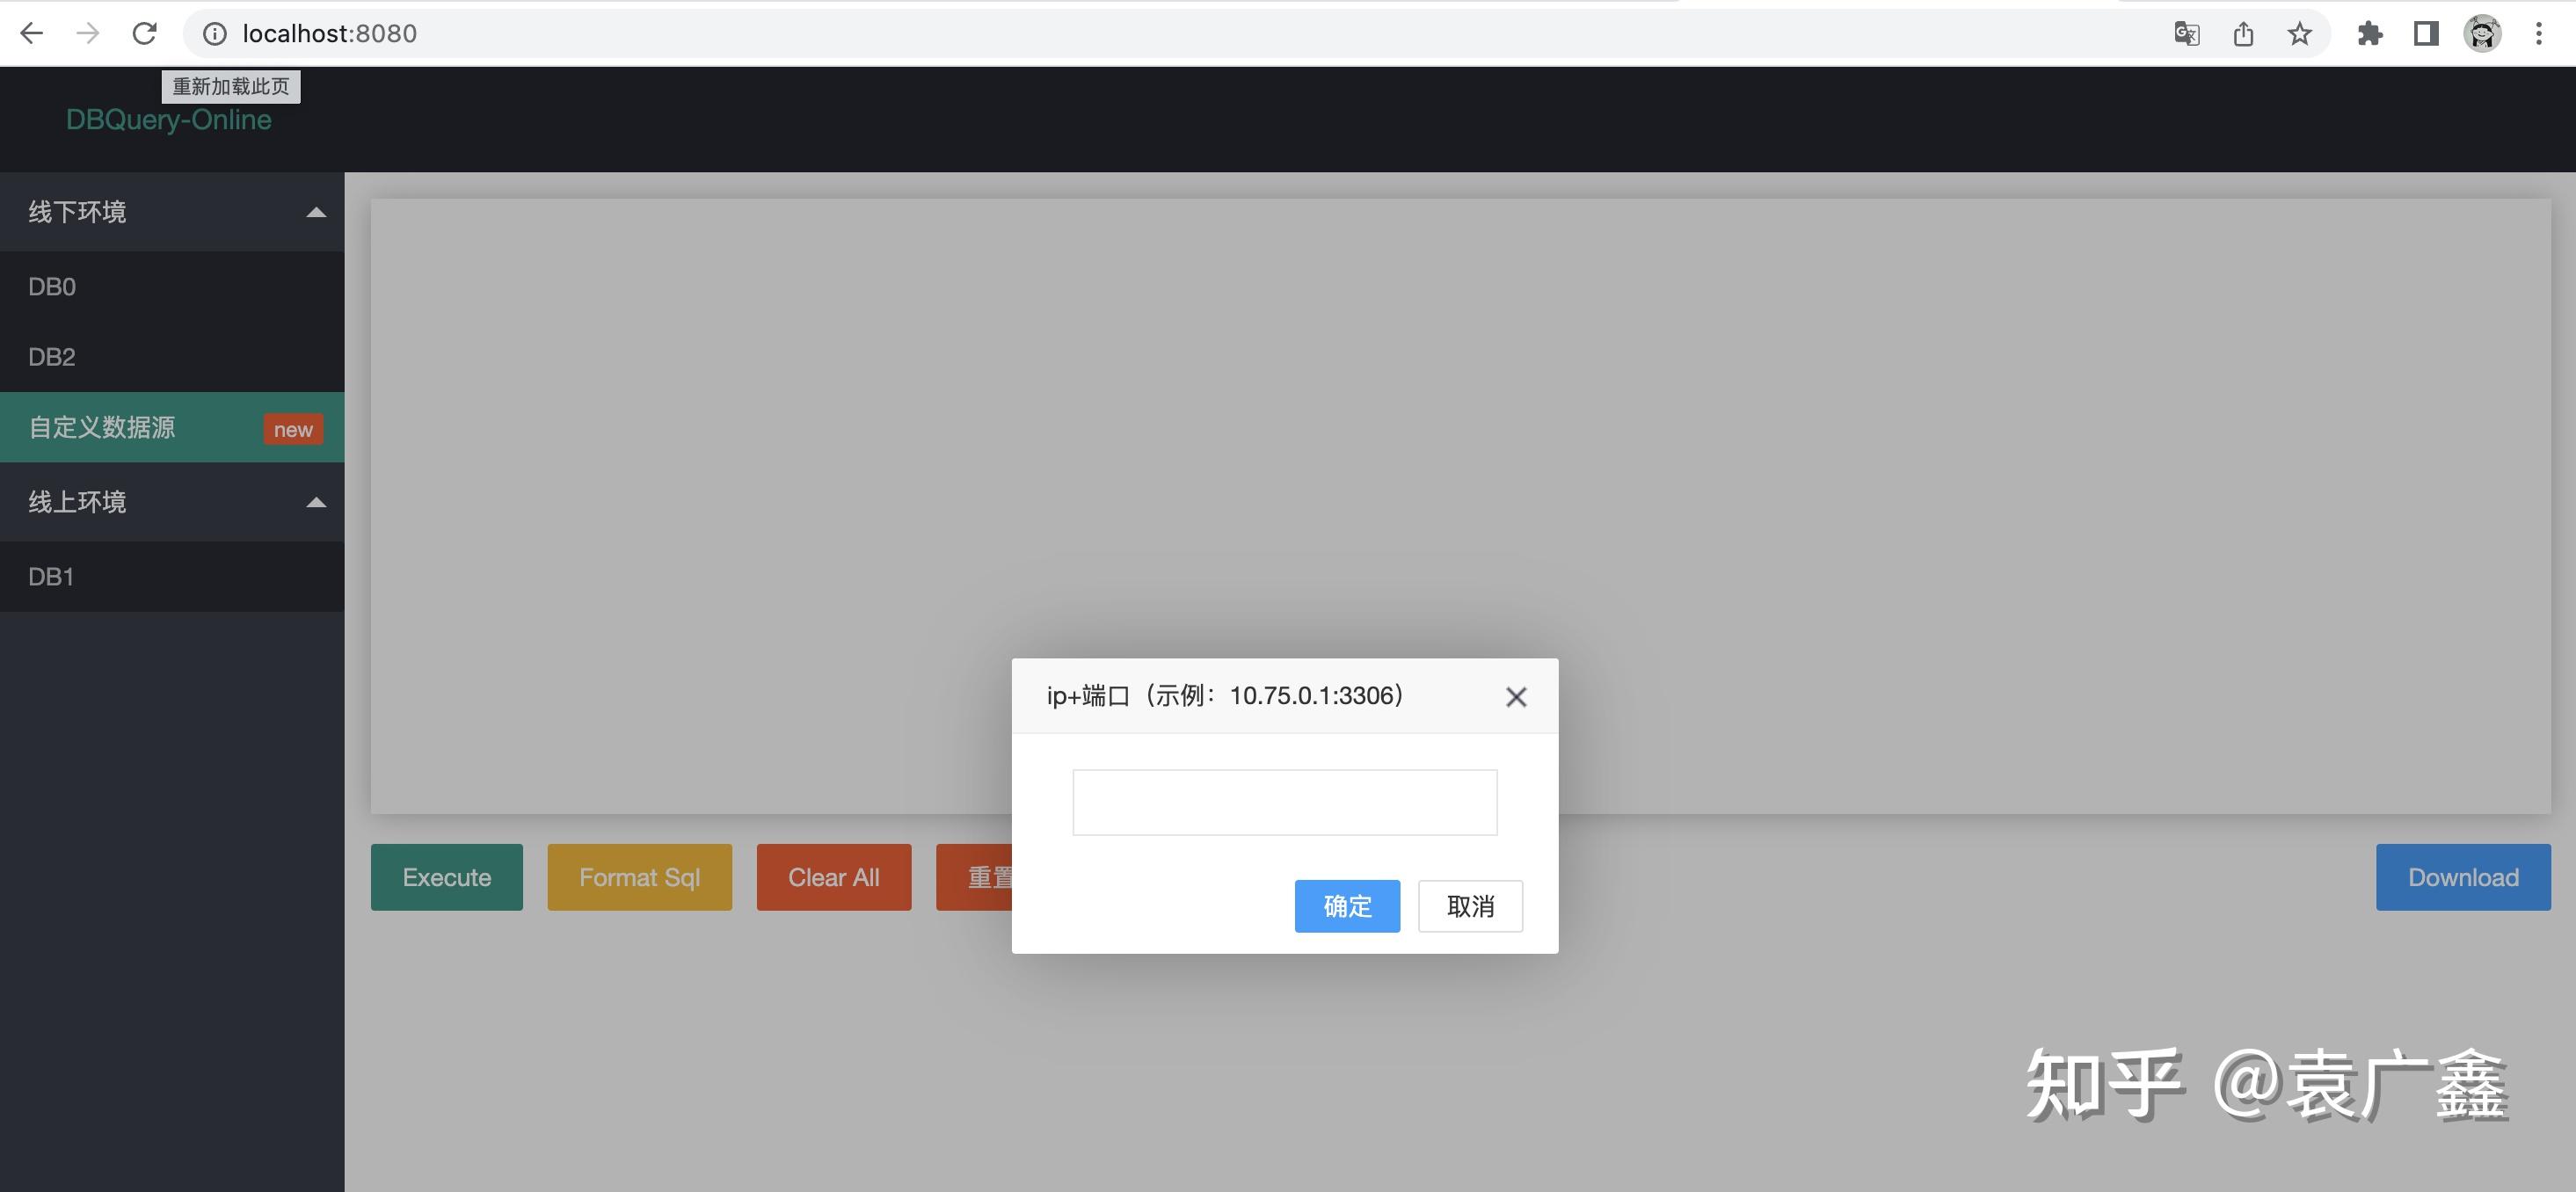
Task: Collapse the 线下环境 section
Action: point(316,211)
